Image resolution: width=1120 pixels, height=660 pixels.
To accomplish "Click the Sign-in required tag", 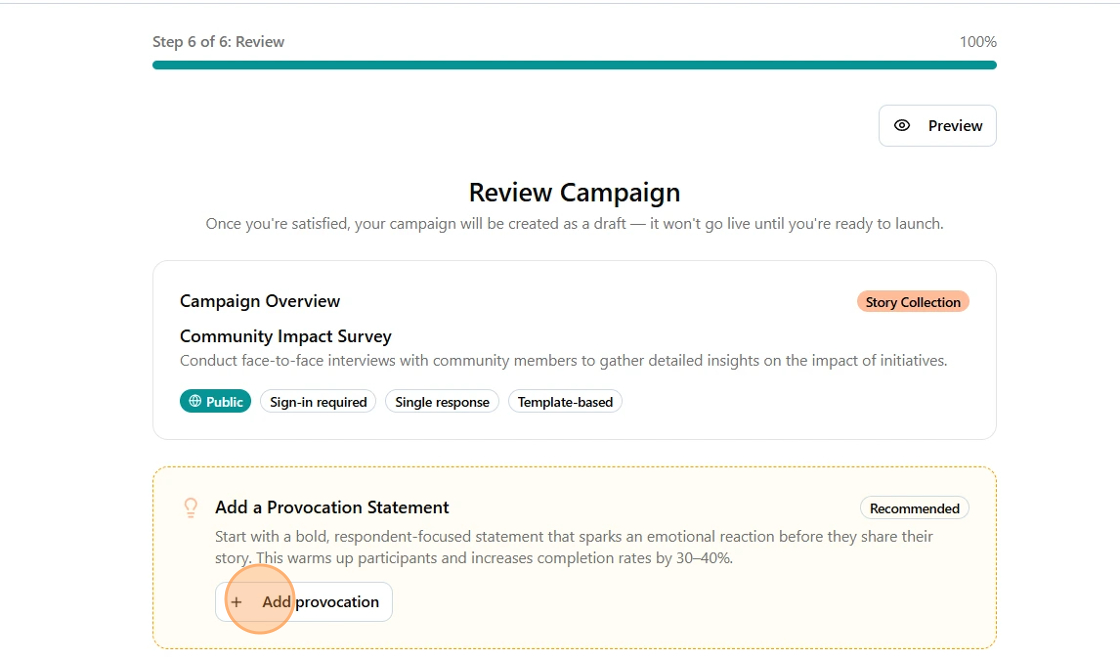I will [318, 401].
